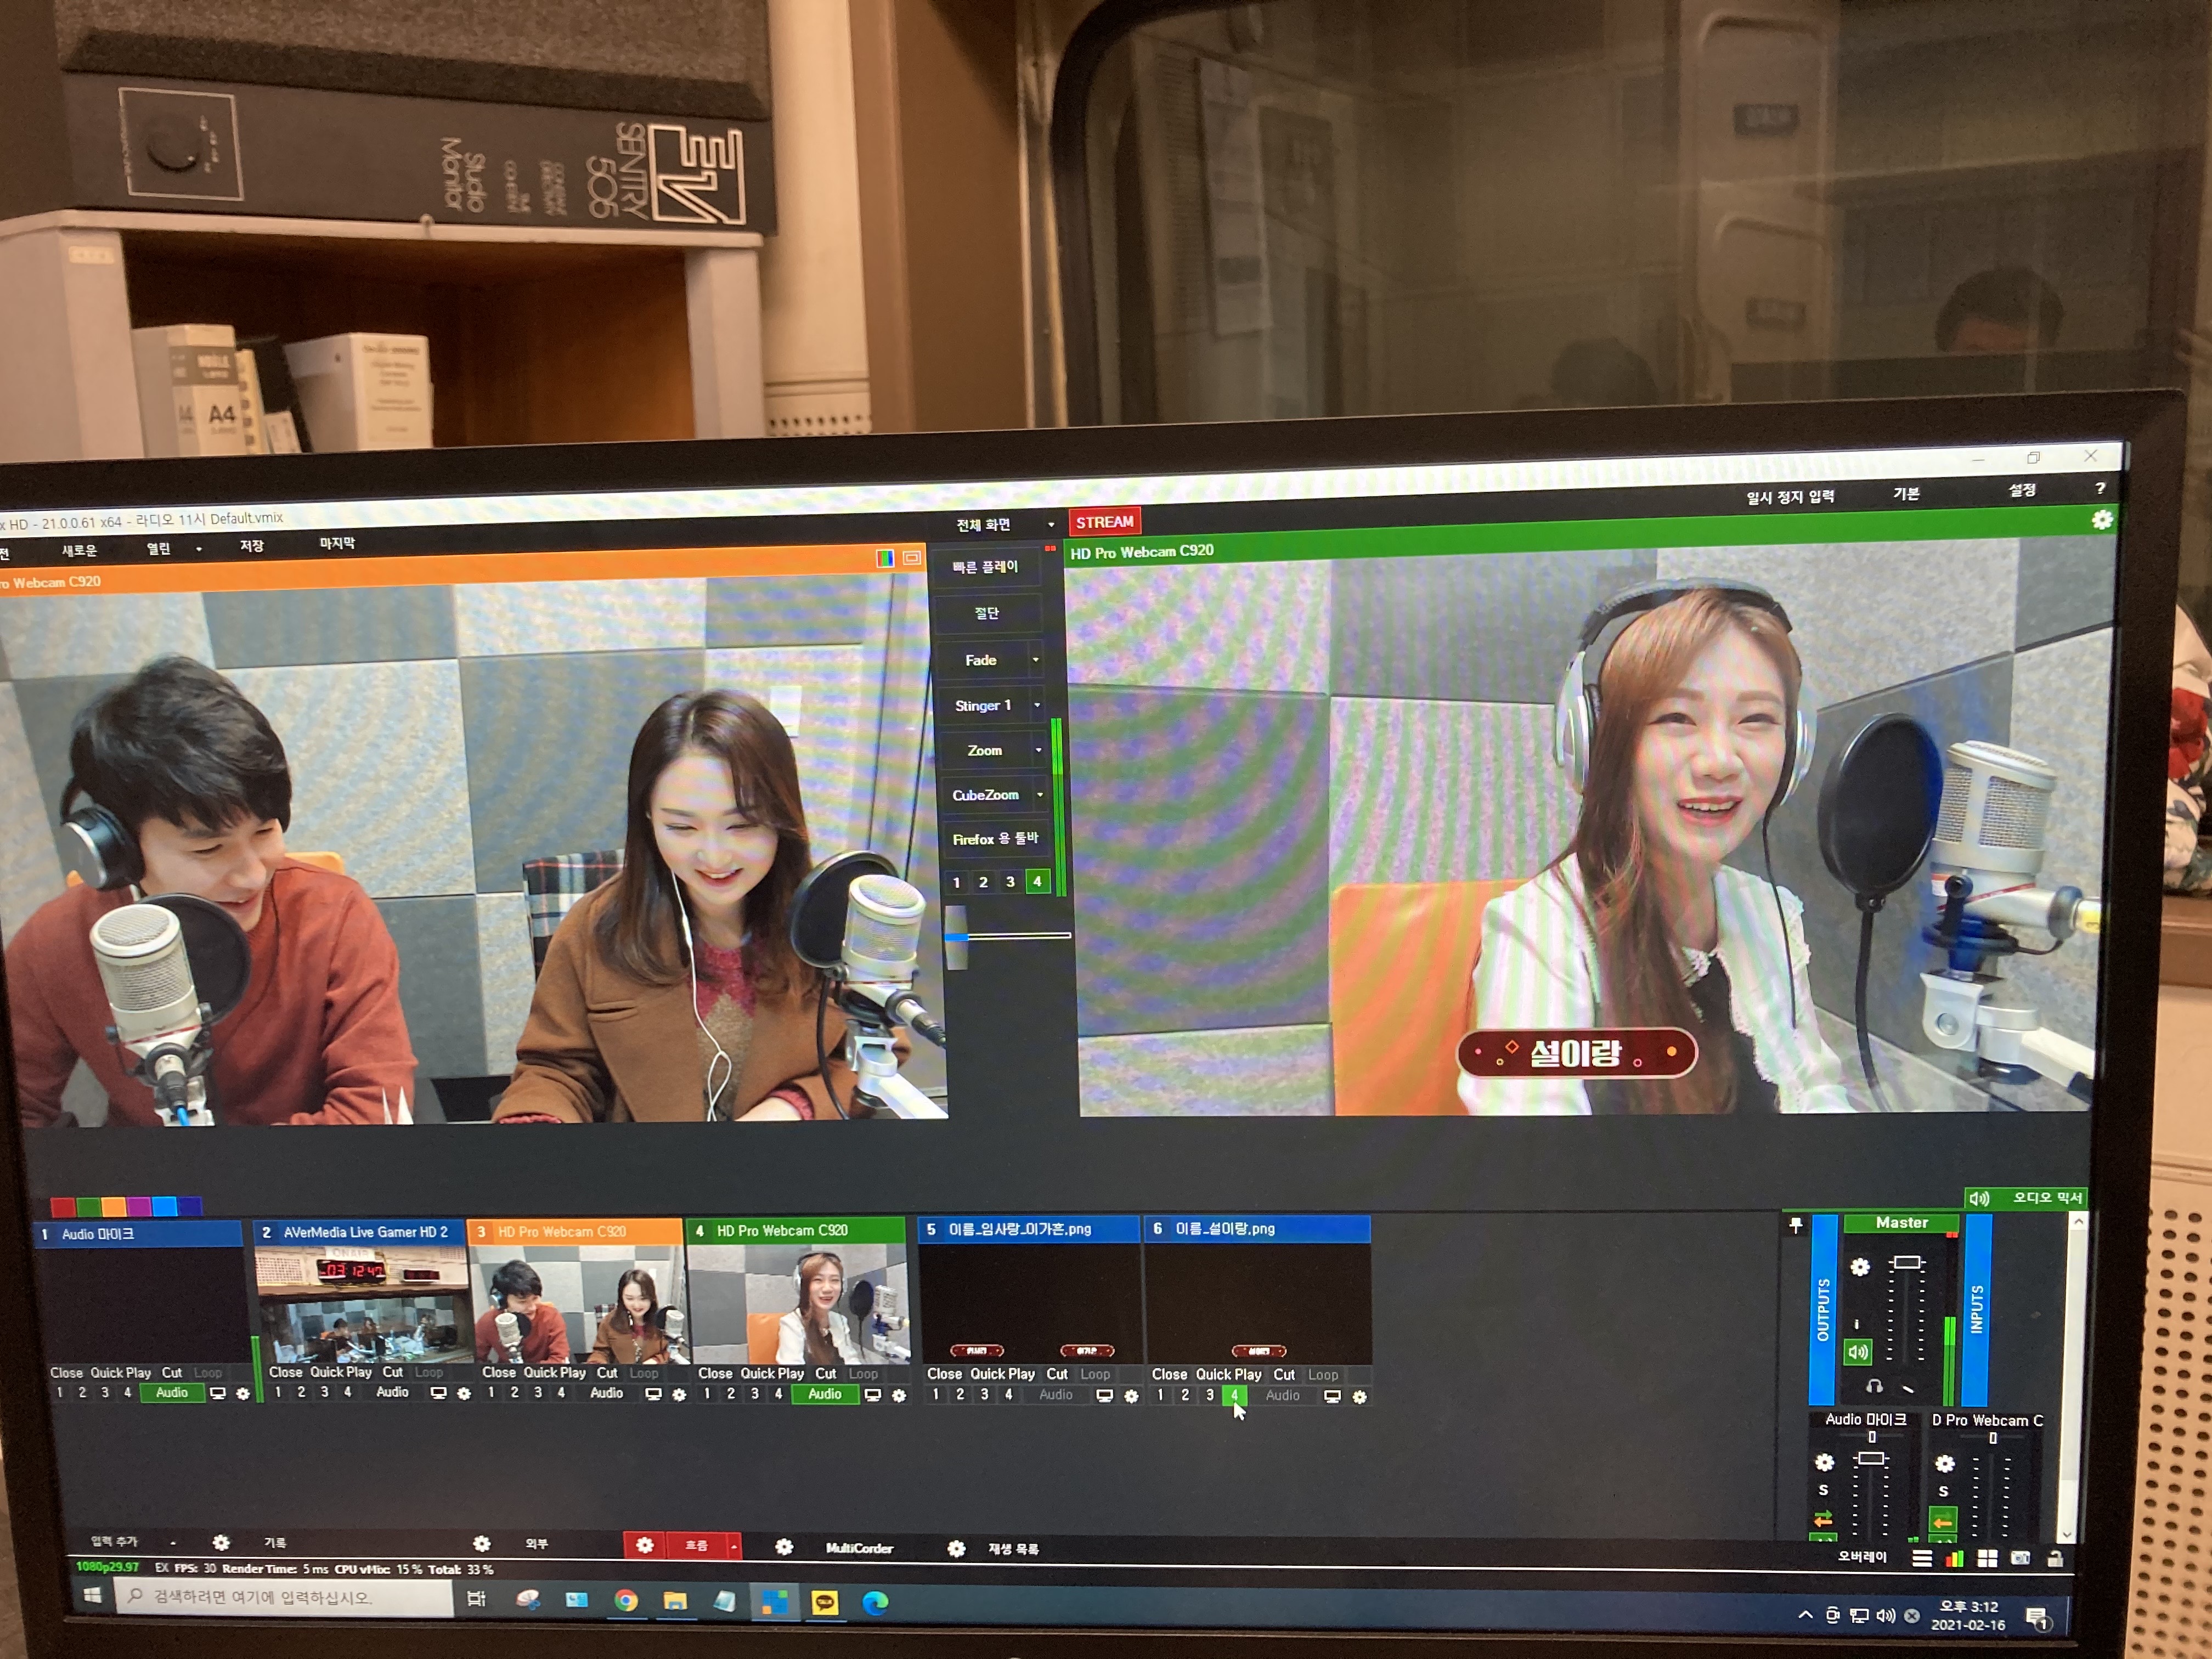Toggle Audio on for AVerMedia Live Gamer input
The height and width of the screenshot is (1659, 2212).
pyautogui.click(x=392, y=1392)
